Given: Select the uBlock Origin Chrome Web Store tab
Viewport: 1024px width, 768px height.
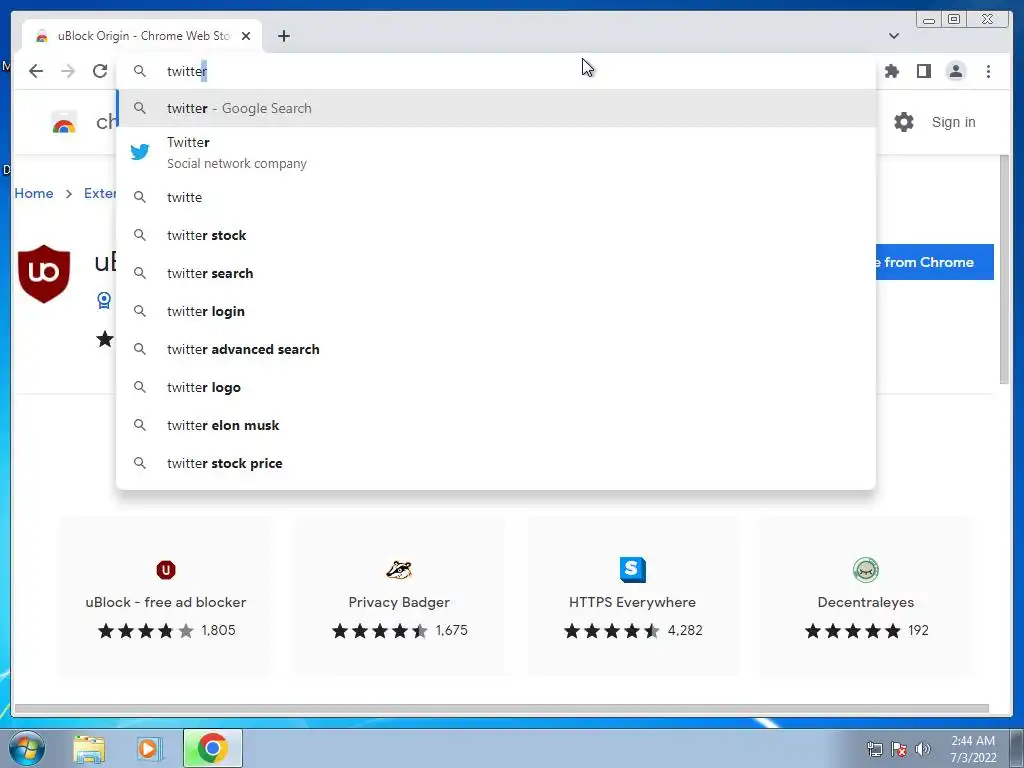Looking at the screenshot, I should coord(142,36).
